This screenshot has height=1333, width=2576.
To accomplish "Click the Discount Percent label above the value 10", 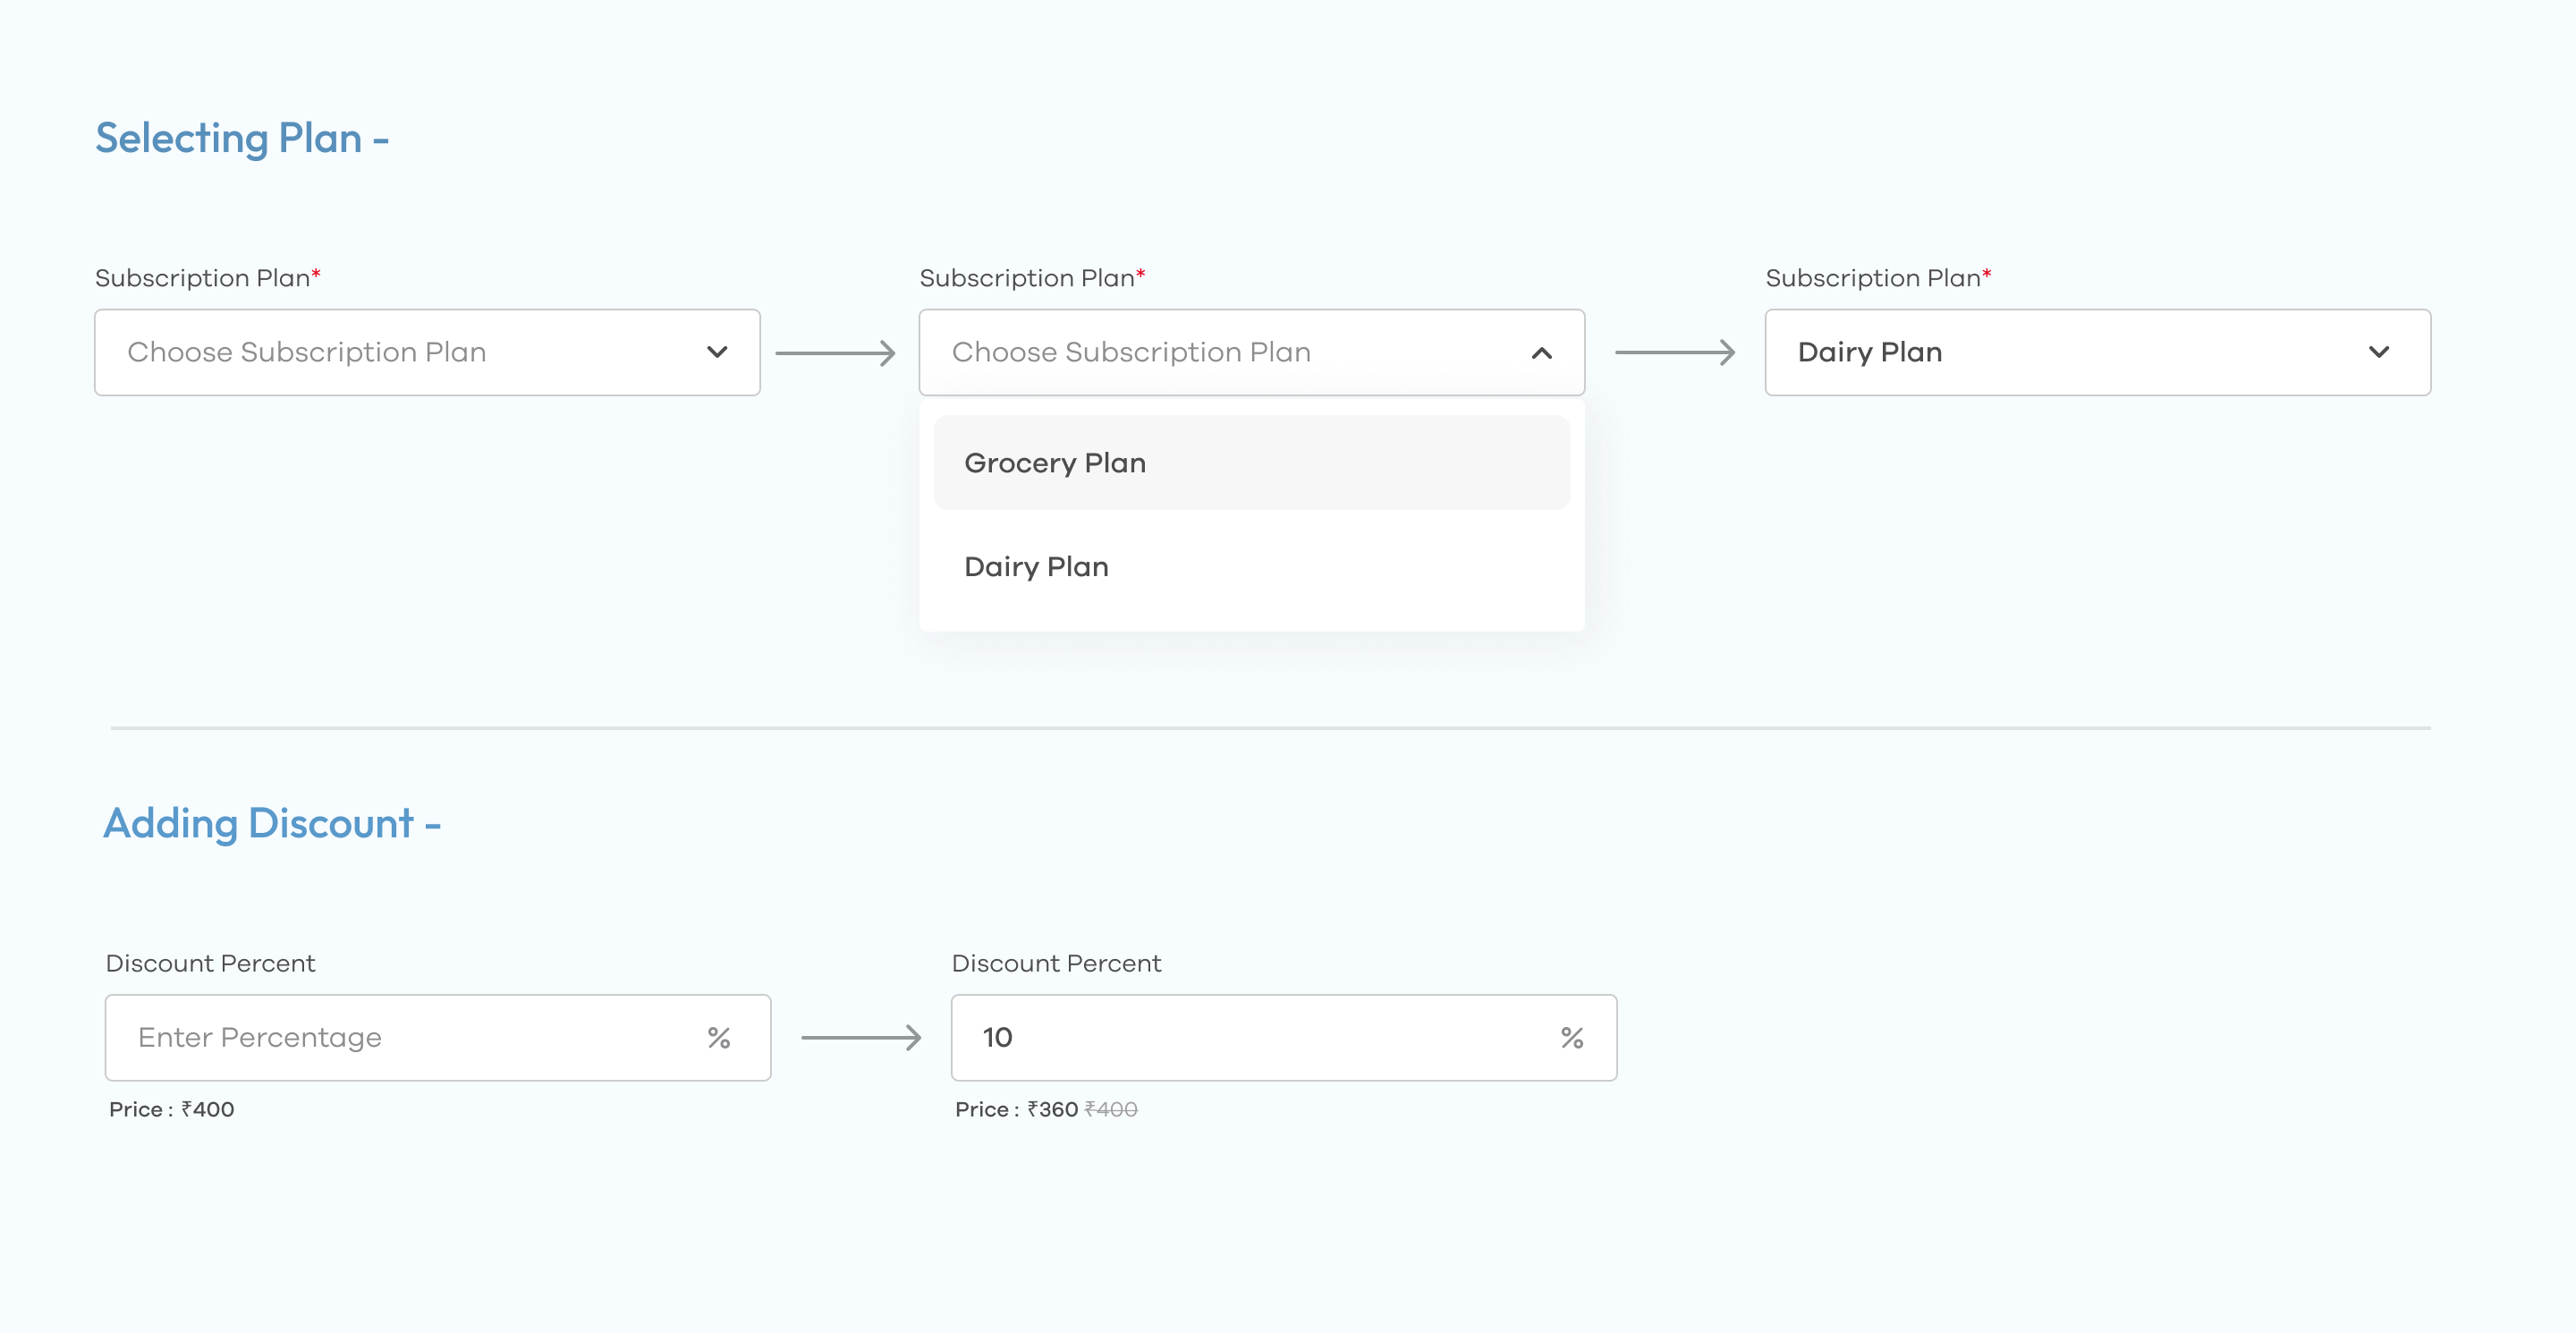I will pyautogui.click(x=1056, y=963).
